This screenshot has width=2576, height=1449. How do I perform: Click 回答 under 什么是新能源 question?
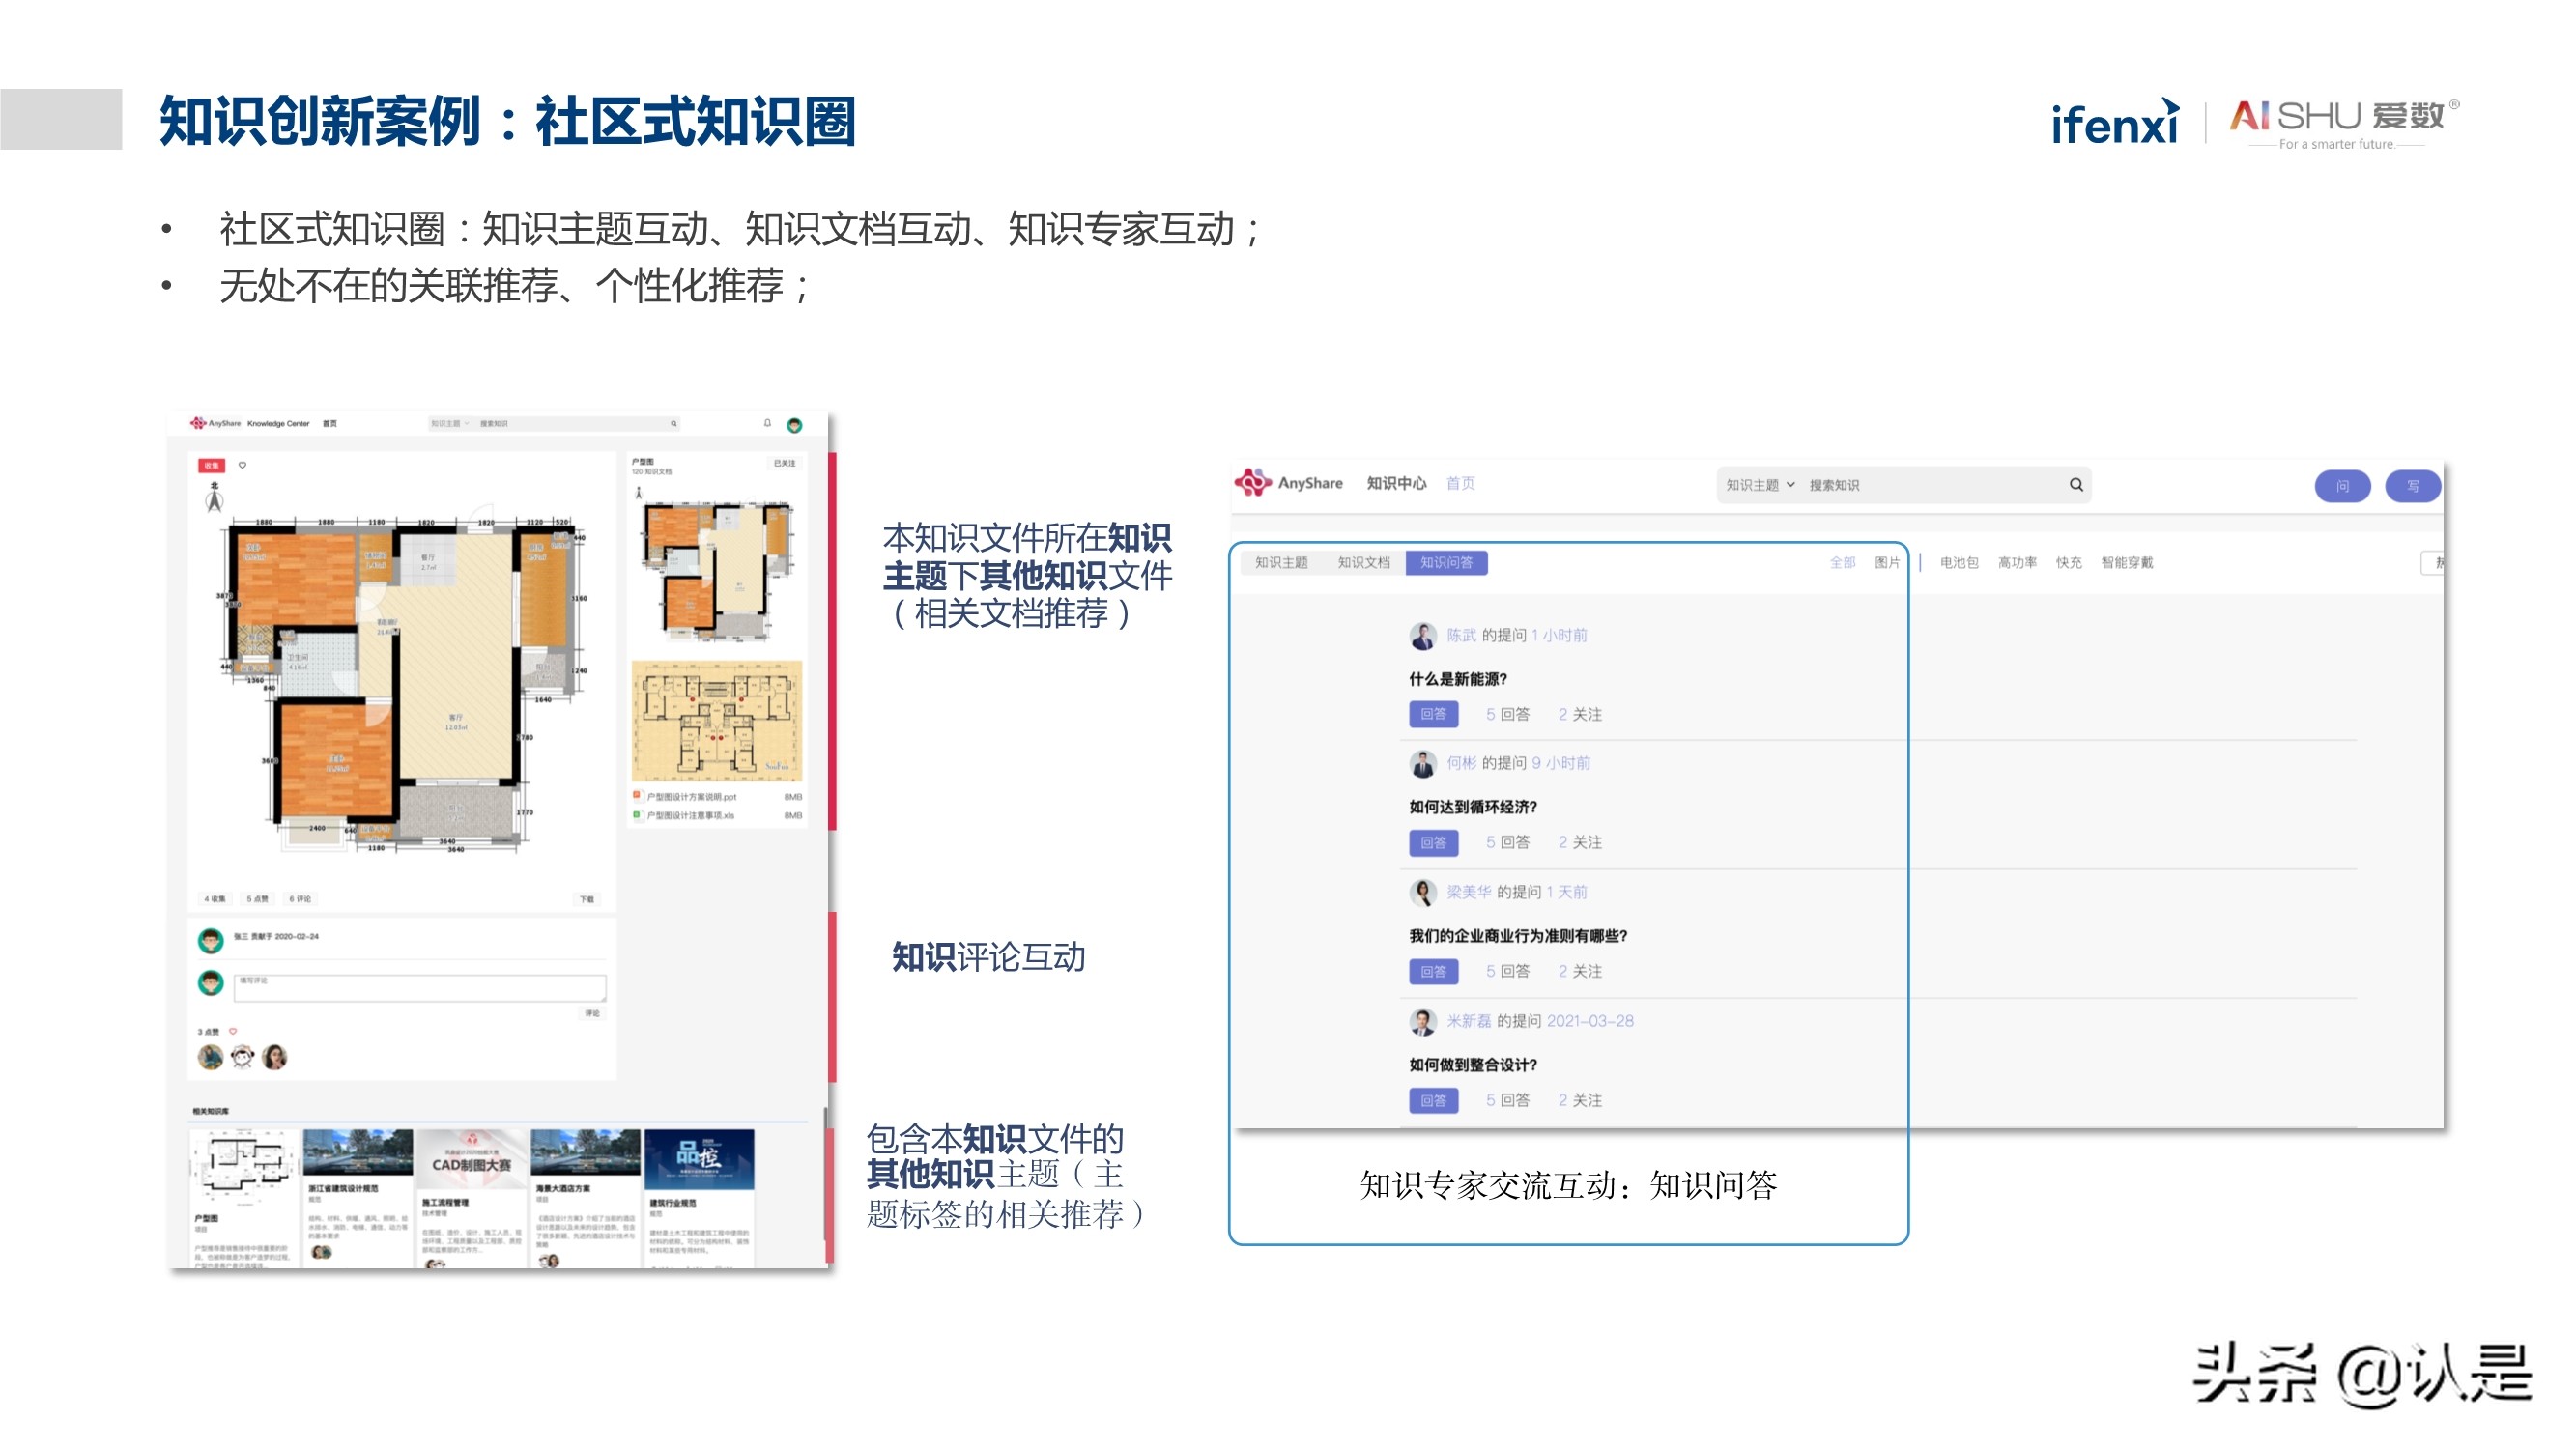coord(1434,714)
